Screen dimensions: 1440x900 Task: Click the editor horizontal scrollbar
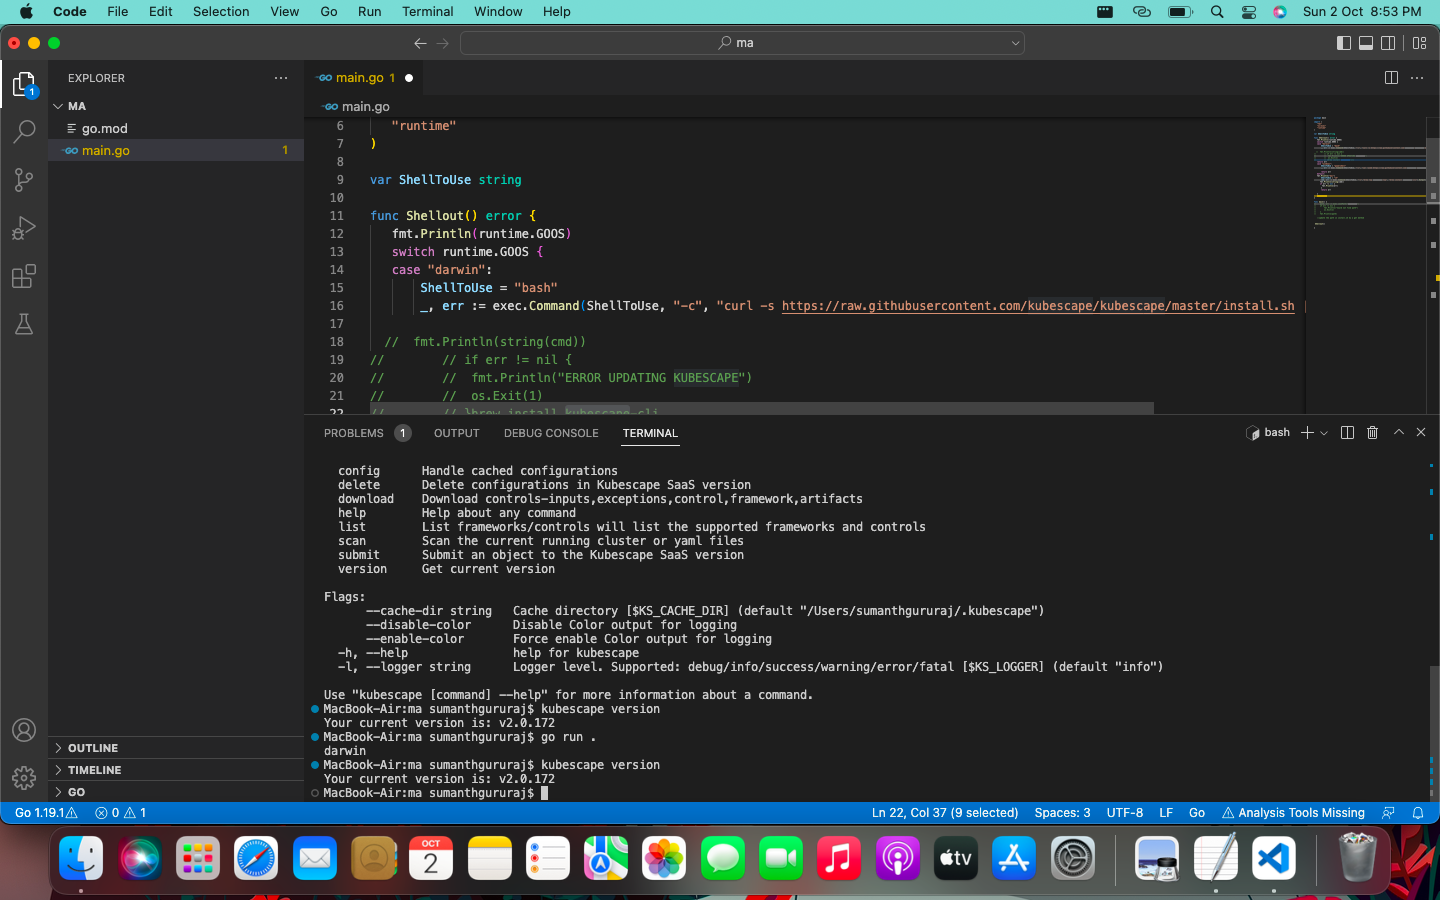coord(761,408)
